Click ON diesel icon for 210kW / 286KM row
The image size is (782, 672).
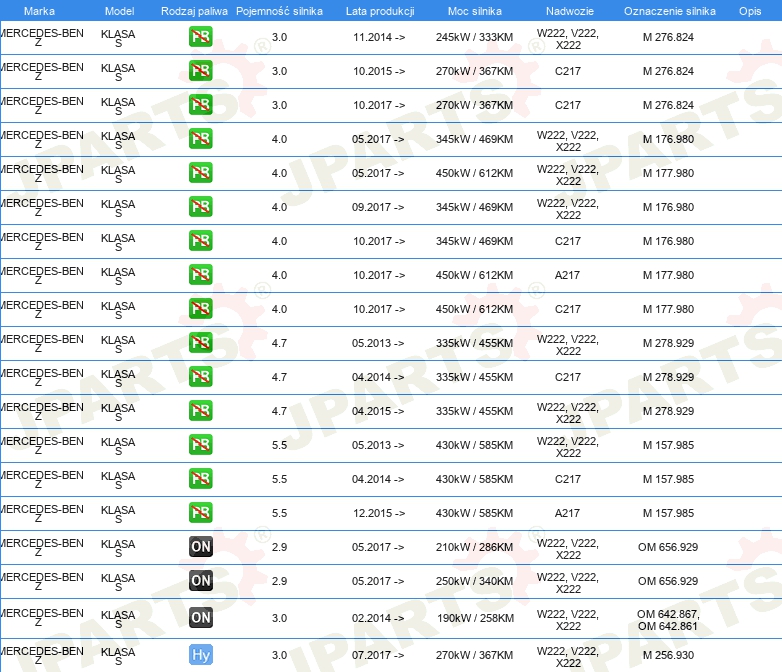coord(201,546)
